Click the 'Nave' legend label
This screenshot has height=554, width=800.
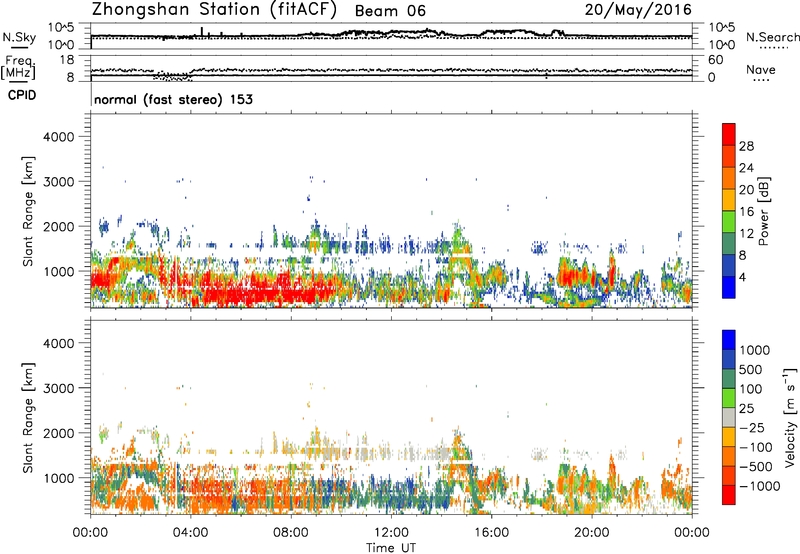point(761,69)
